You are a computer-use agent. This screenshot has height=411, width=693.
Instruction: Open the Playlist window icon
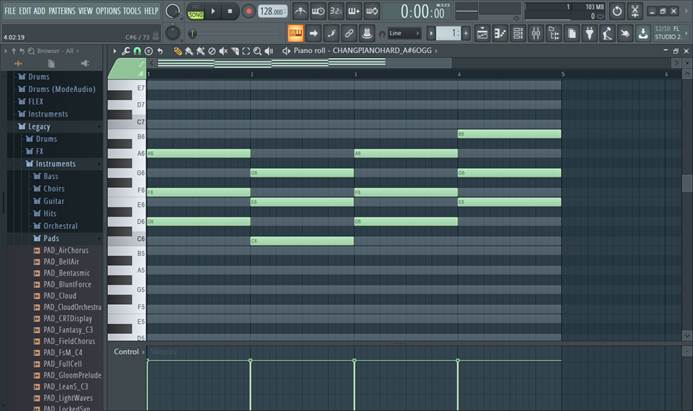pyautogui.click(x=483, y=33)
